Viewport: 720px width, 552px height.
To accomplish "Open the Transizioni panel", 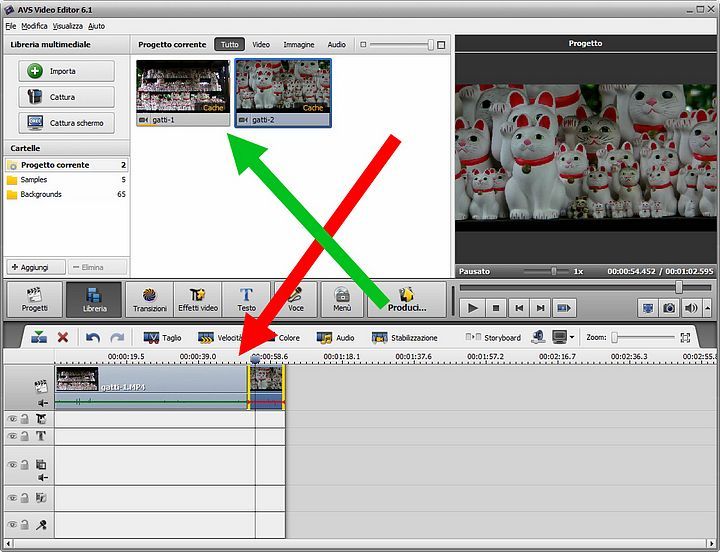I will (x=150, y=299).
